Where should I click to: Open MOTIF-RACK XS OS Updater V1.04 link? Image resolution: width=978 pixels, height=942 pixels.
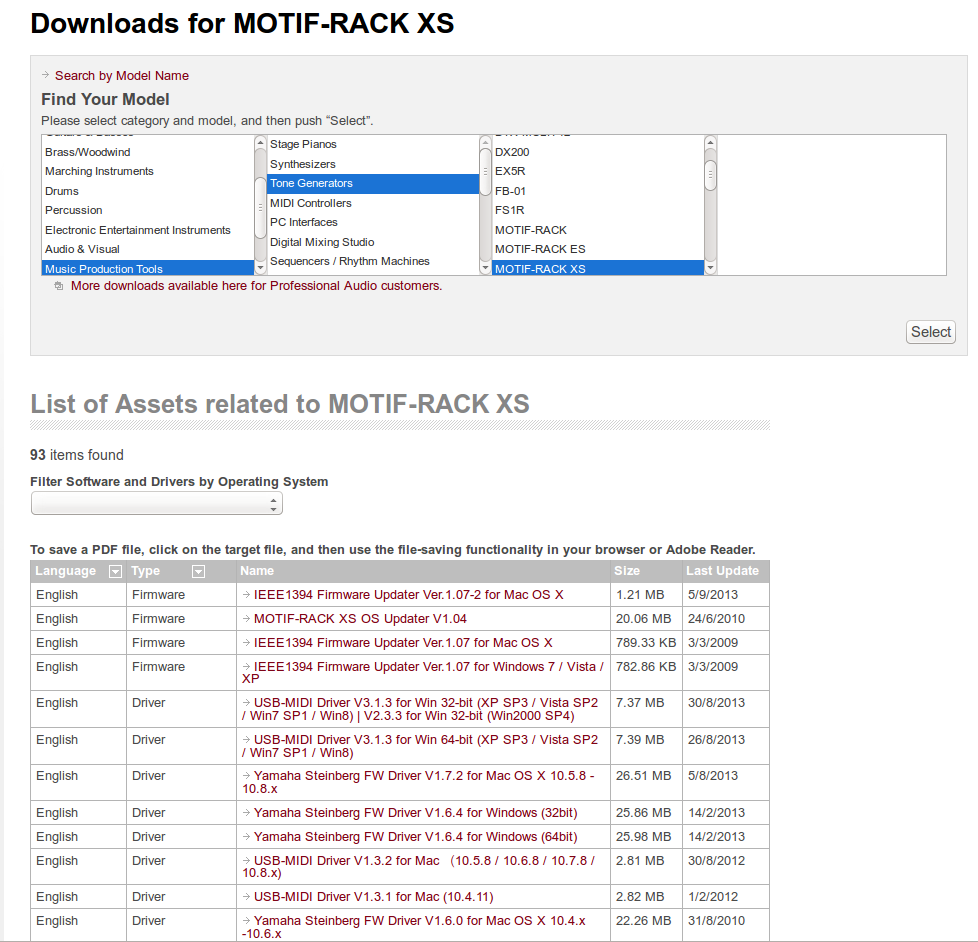[360, 619]
